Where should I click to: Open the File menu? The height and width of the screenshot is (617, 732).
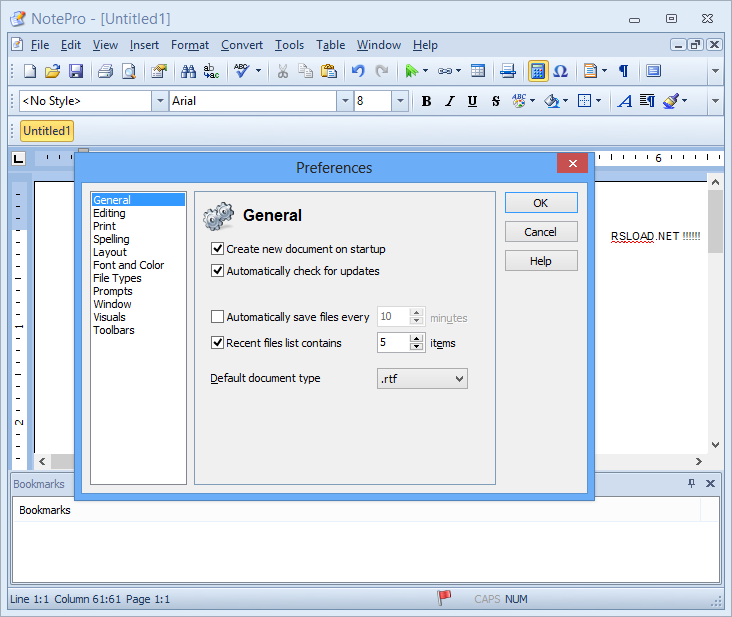(x=40, y=45)
